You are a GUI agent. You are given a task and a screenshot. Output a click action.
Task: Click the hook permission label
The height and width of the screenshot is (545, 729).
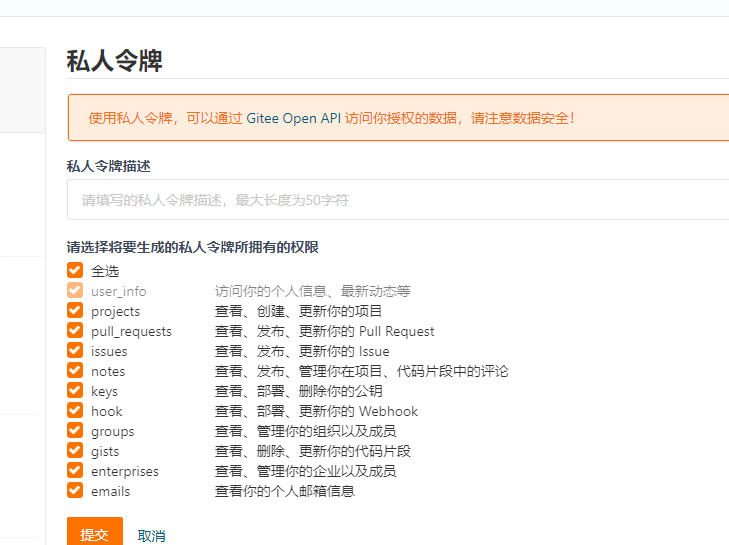point(106,412)
